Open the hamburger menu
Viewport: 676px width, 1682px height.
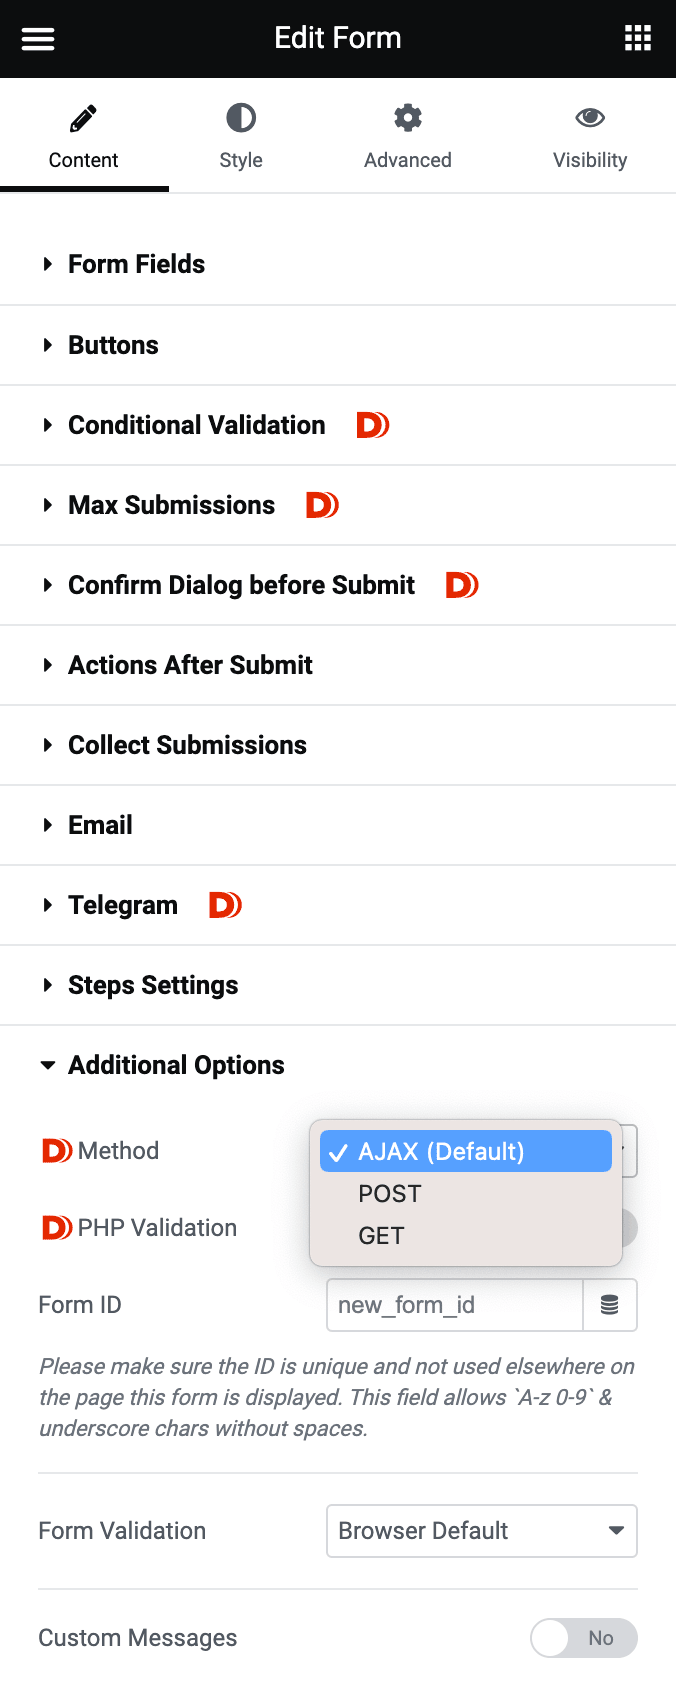coord(38,39)
